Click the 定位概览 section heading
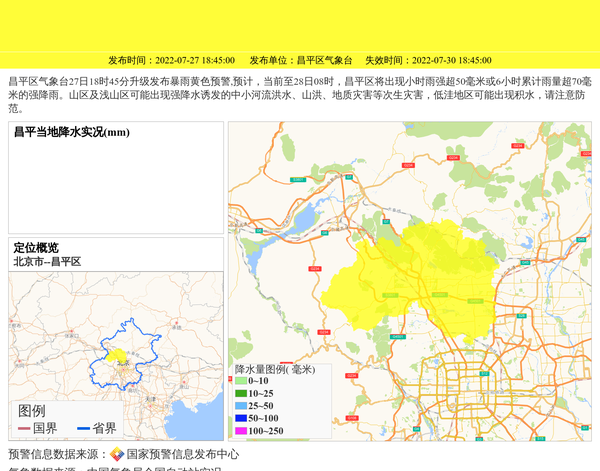 coord(36,248)
